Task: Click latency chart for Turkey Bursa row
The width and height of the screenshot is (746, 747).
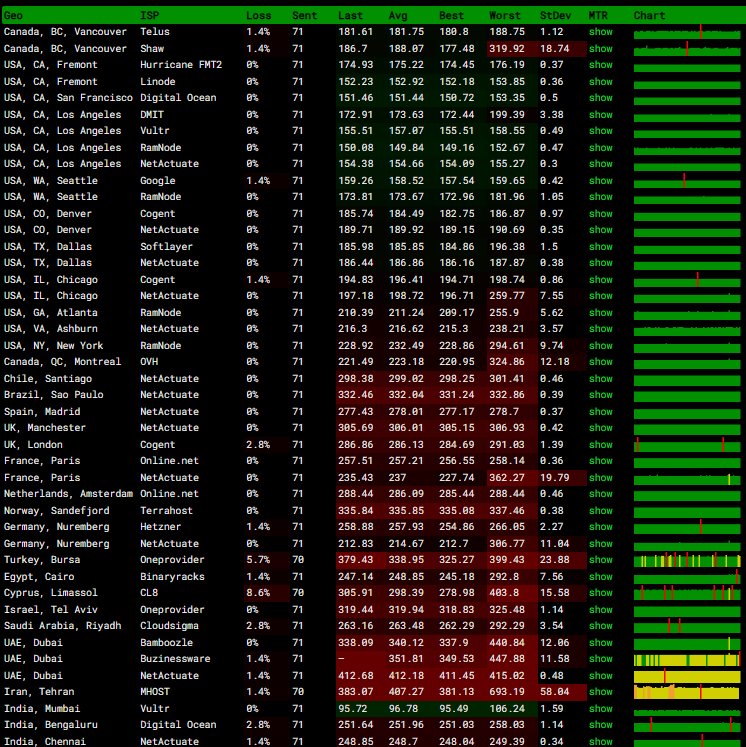Action: coord(687,560)
